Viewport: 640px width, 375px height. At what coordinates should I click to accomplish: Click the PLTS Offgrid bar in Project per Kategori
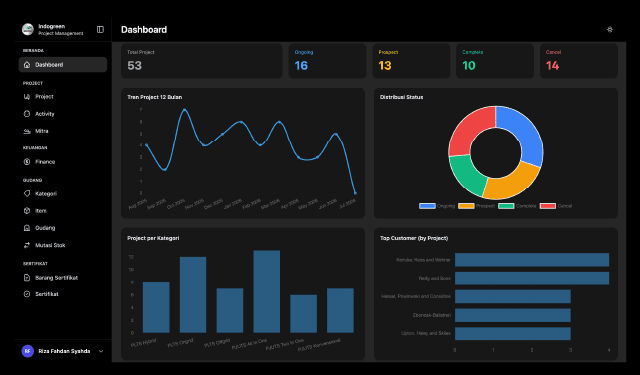coord(230,310)
